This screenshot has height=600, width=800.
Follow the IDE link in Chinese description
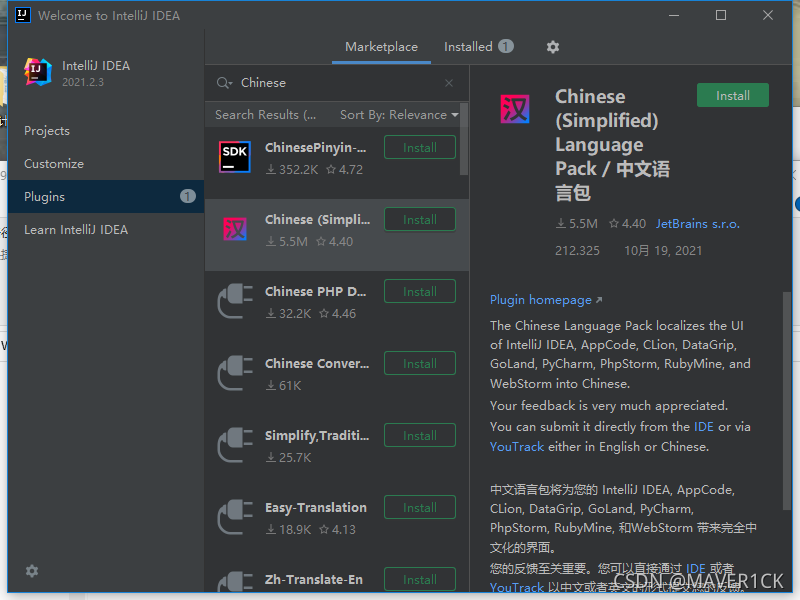click(696, 568)
